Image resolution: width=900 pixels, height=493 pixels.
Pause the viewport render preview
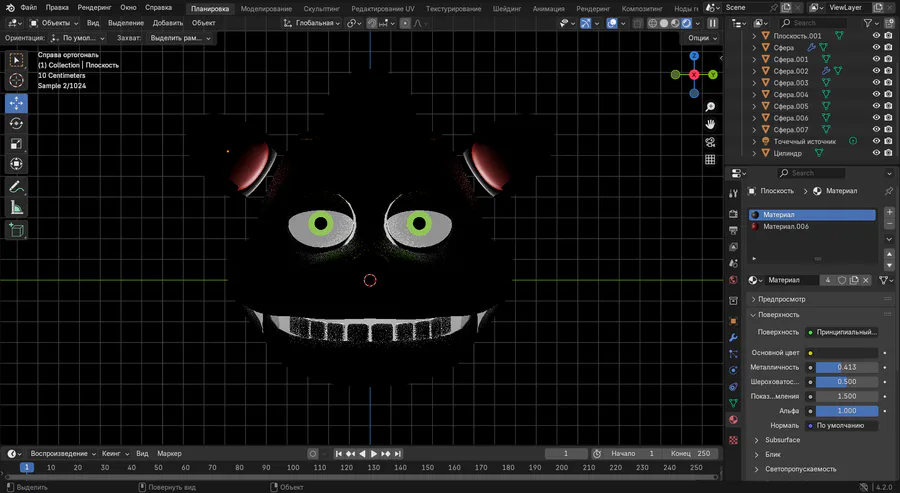(x=712, y=23)
